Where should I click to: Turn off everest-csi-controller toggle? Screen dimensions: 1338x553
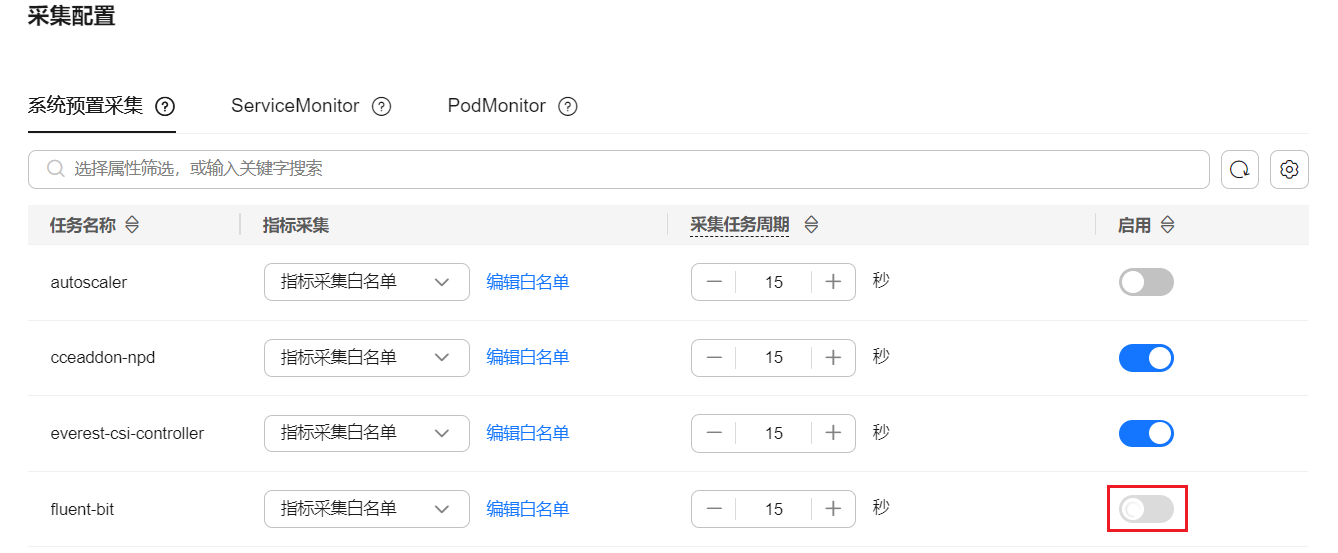tap(1146, 433)
